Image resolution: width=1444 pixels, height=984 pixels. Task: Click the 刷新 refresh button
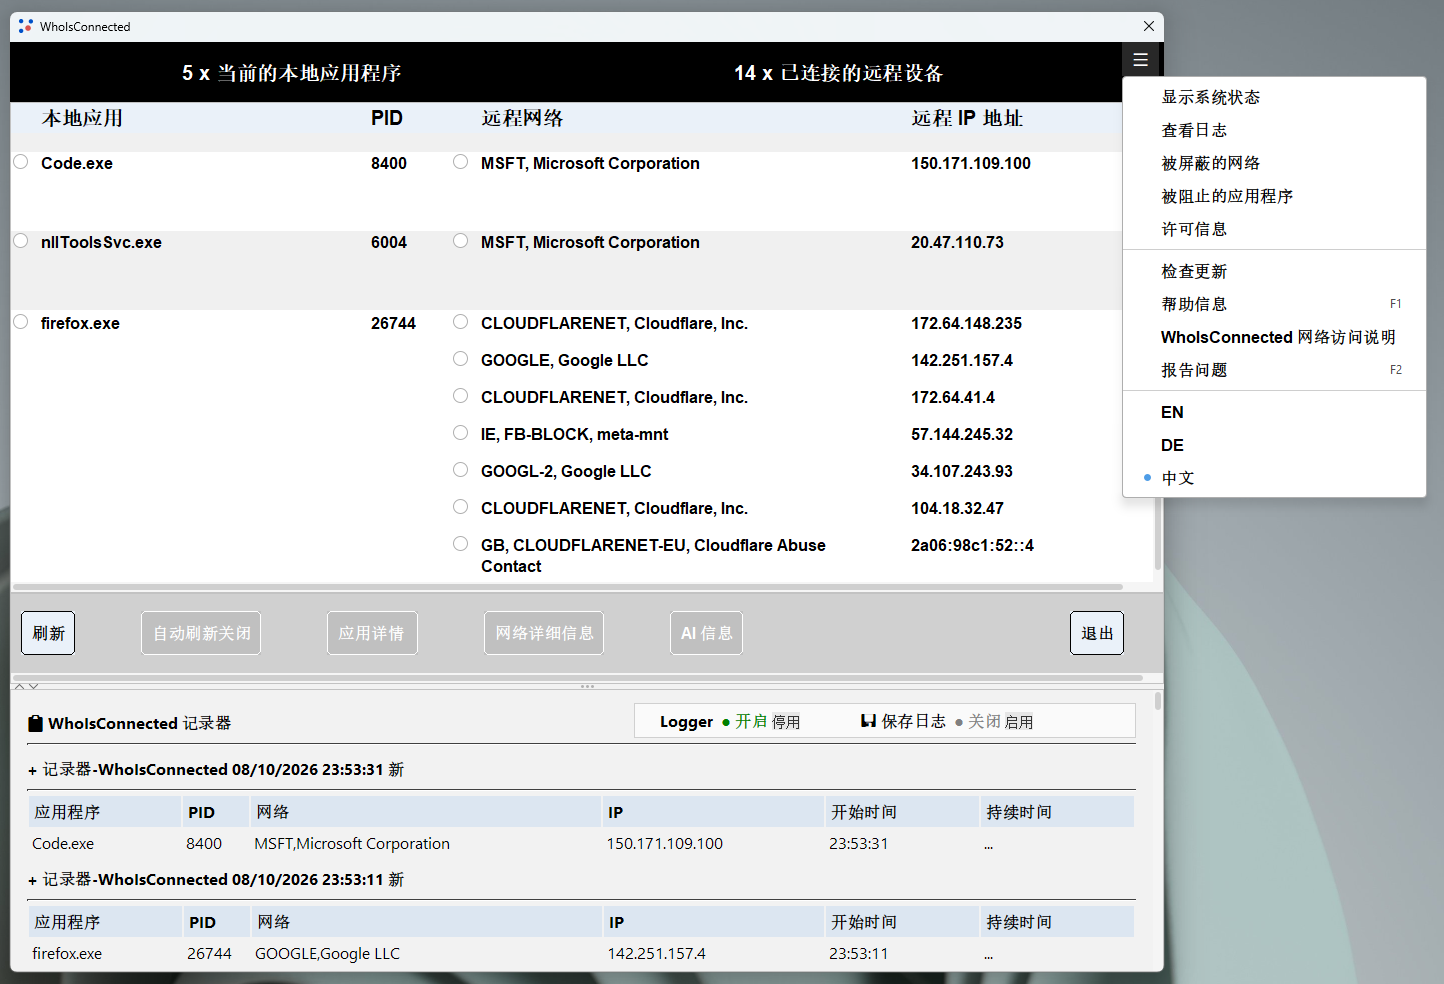pos(48,633)
